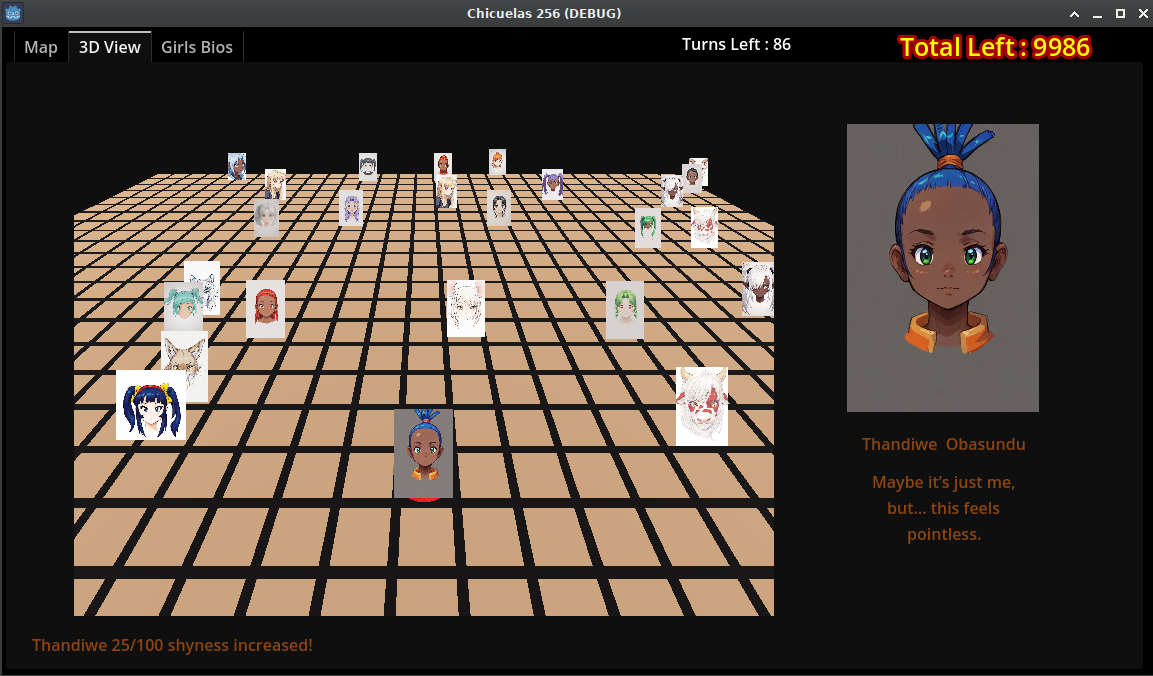
Task: Select the lavender long-haired girl portrait
Action: (x=351, y=208)
